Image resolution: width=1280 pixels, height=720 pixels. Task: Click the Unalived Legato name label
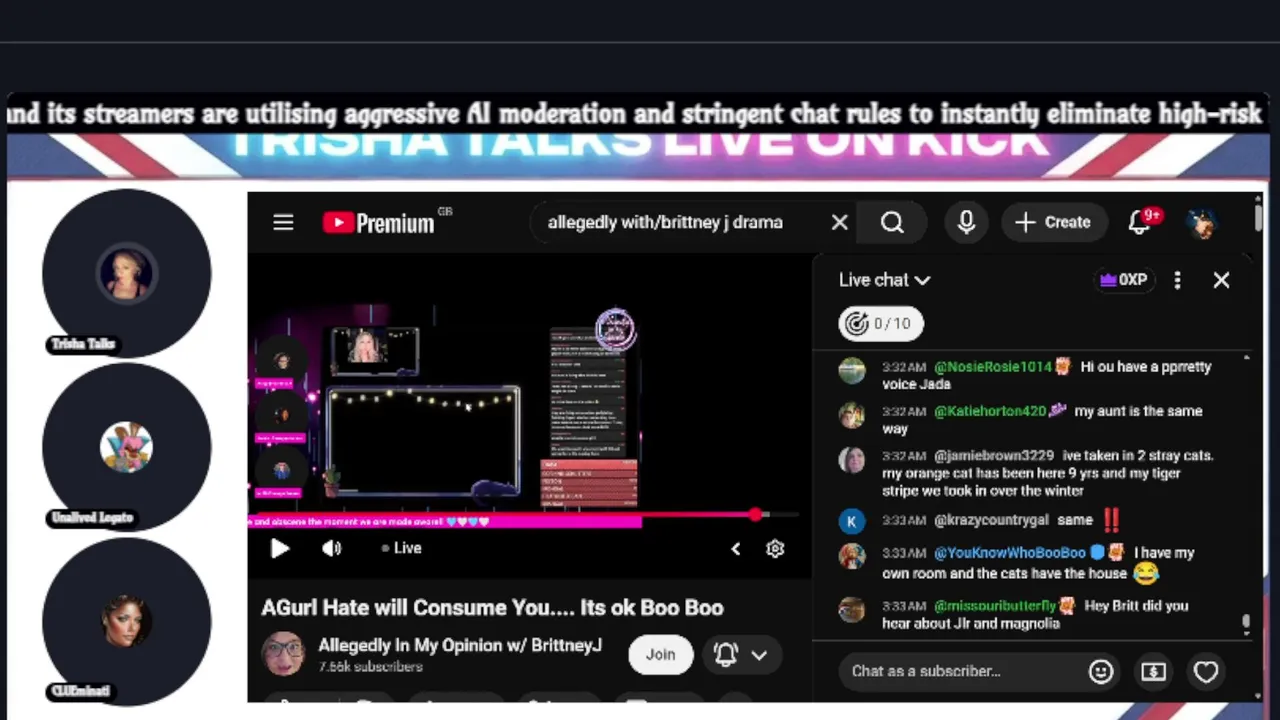91,517
